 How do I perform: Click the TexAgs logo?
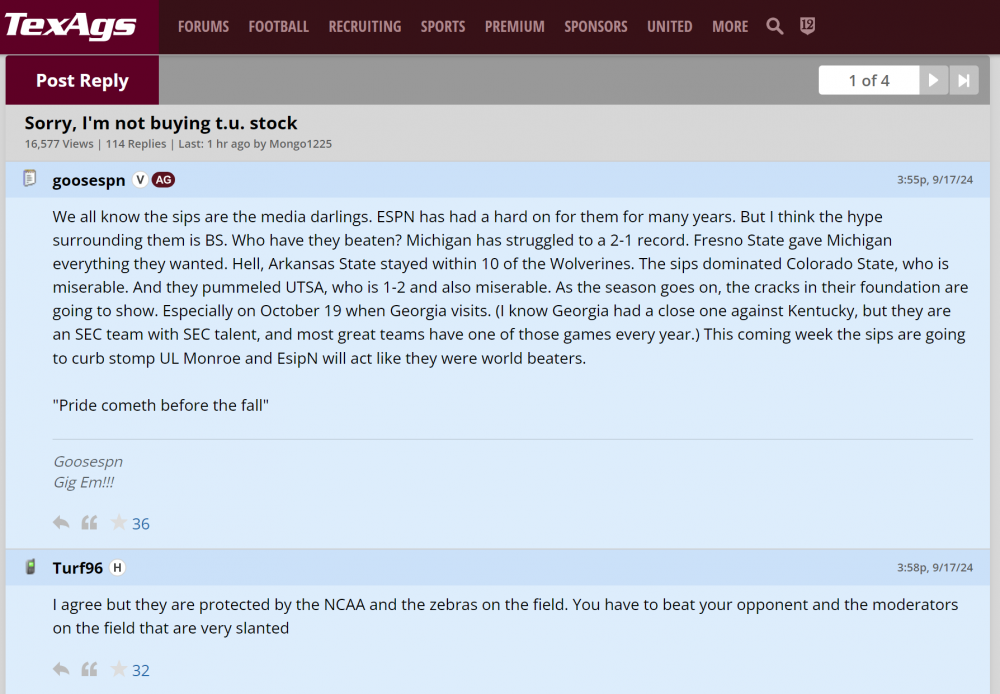70,26
